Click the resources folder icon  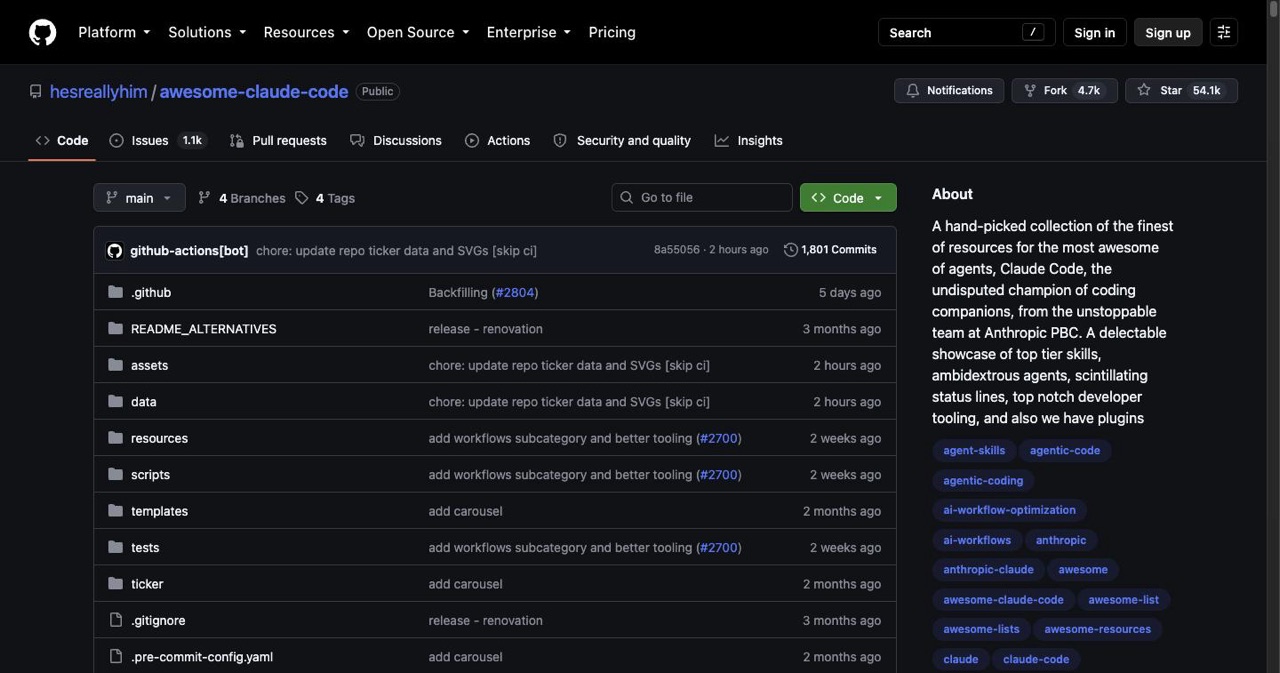[x=115, y=438]
